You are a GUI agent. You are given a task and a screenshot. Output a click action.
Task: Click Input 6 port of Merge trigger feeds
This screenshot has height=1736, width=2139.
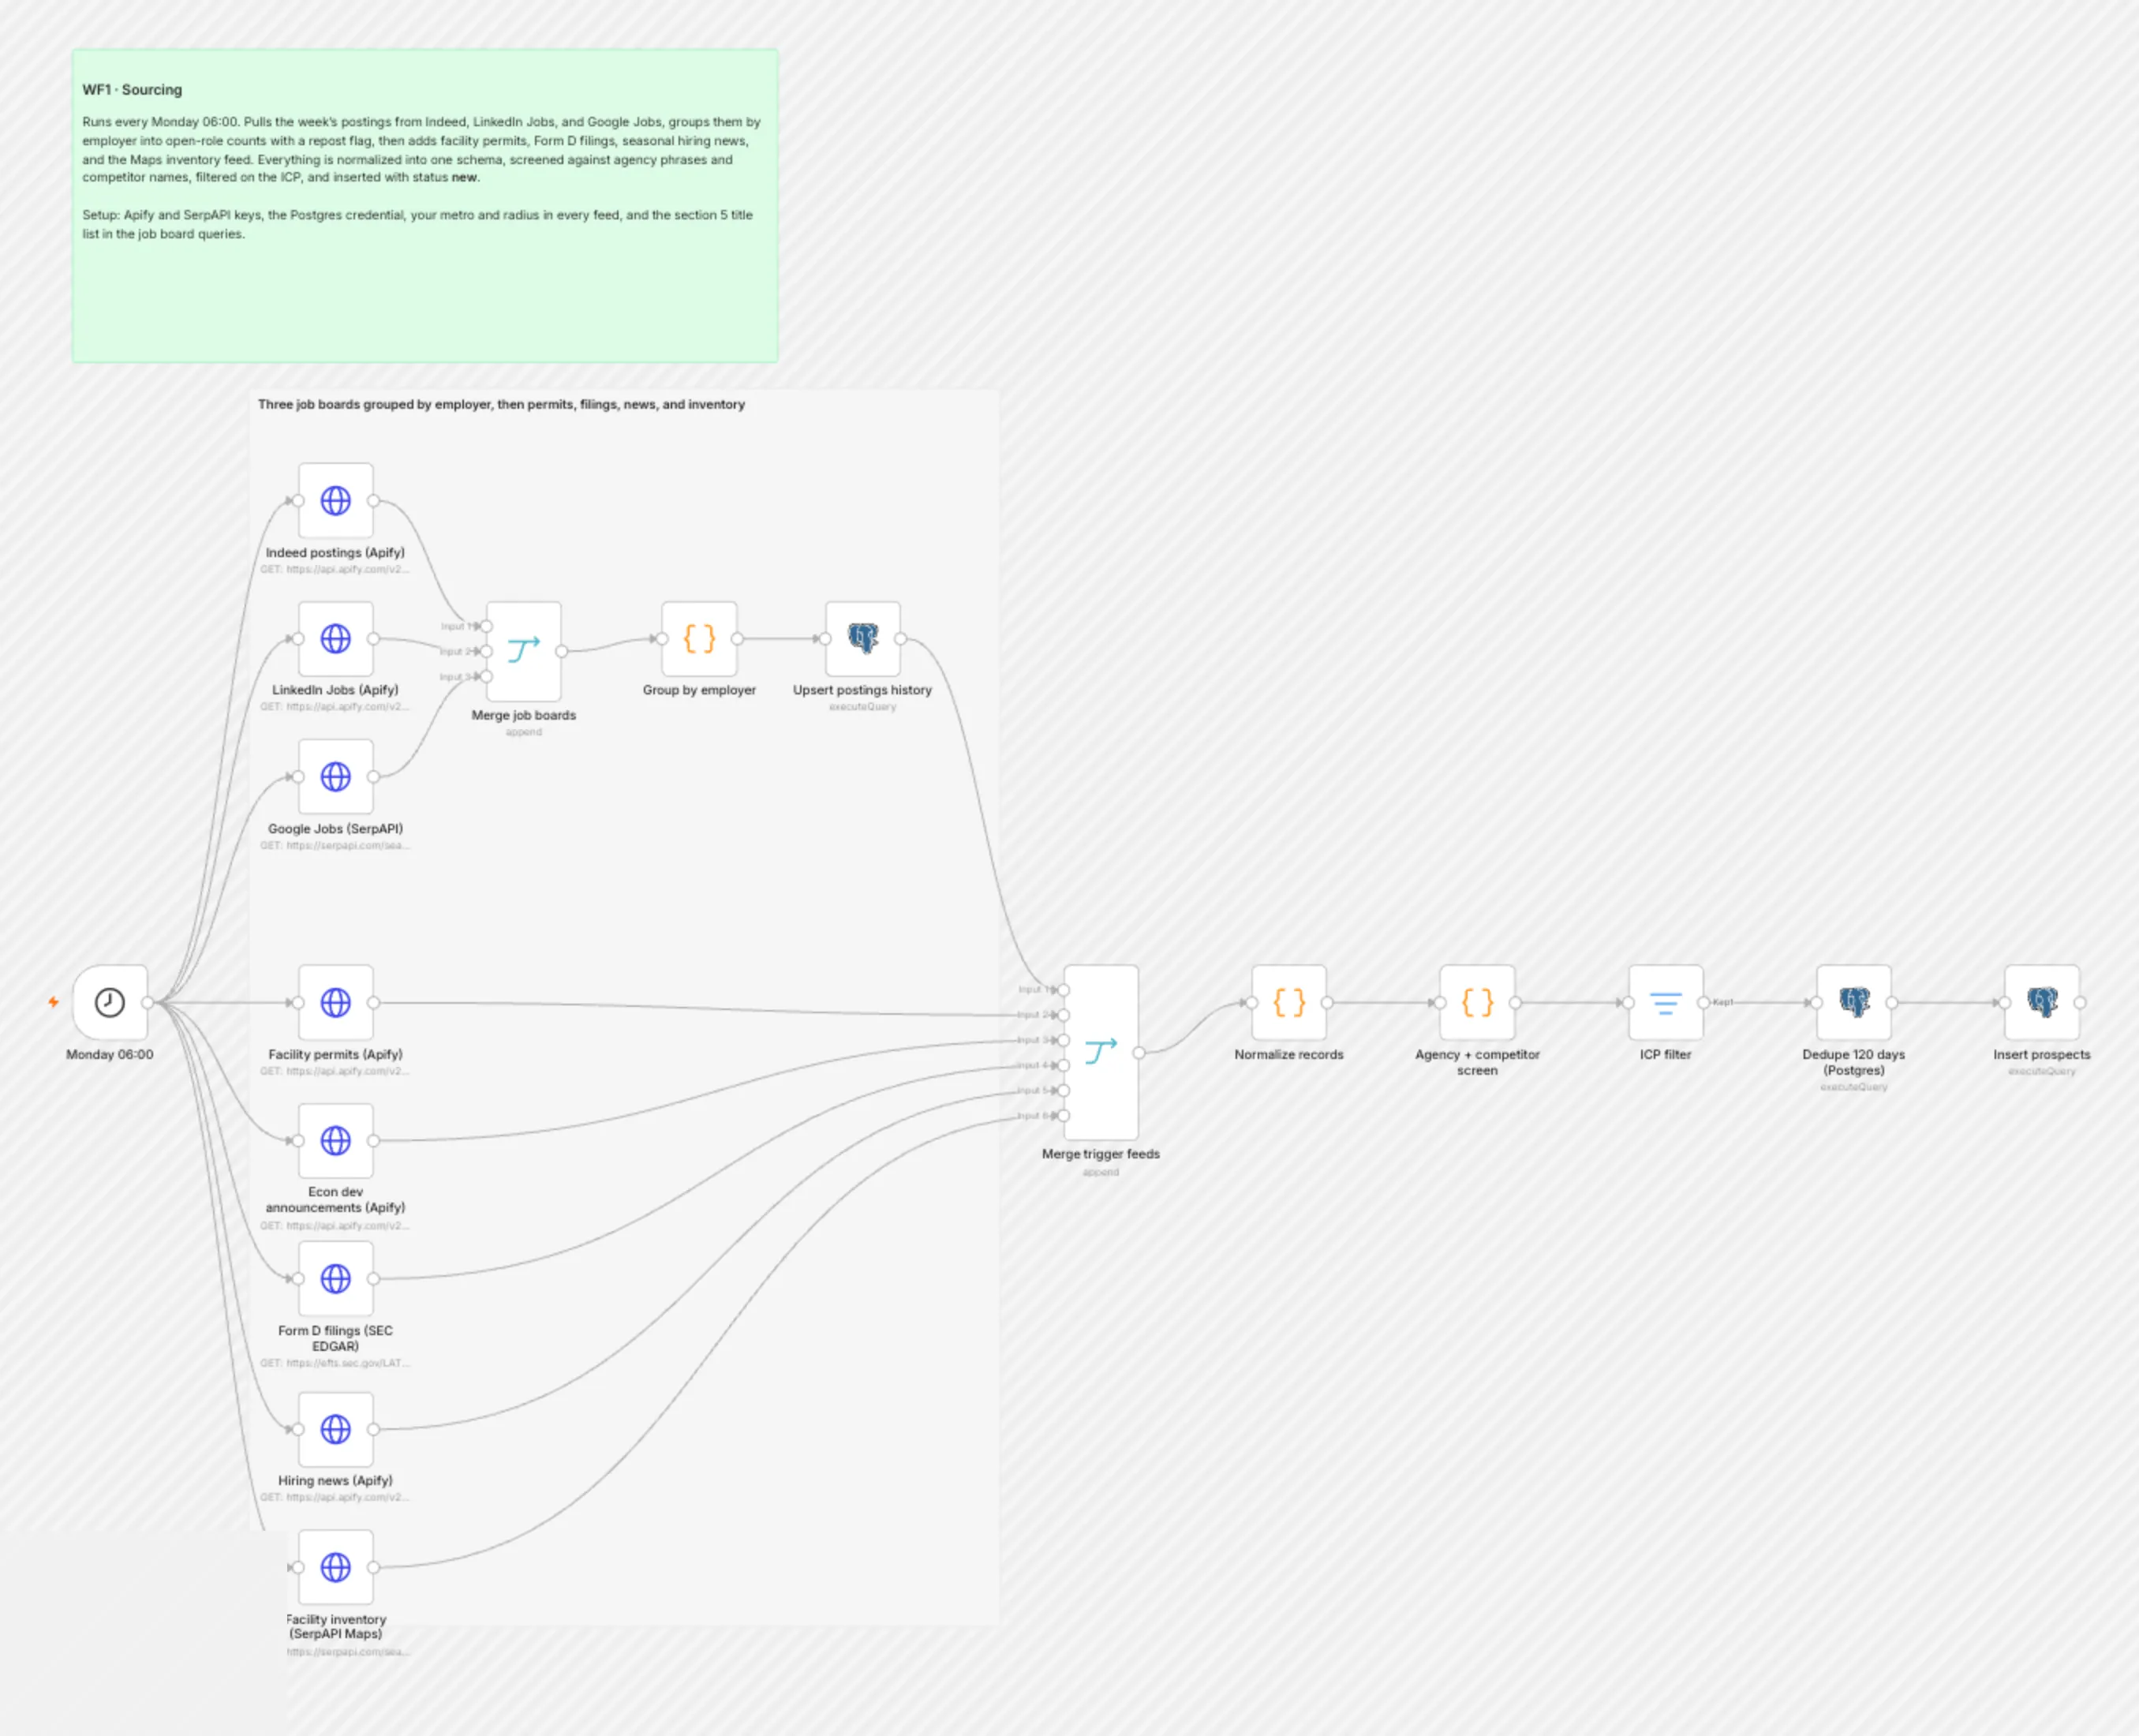point(1064,1116)
